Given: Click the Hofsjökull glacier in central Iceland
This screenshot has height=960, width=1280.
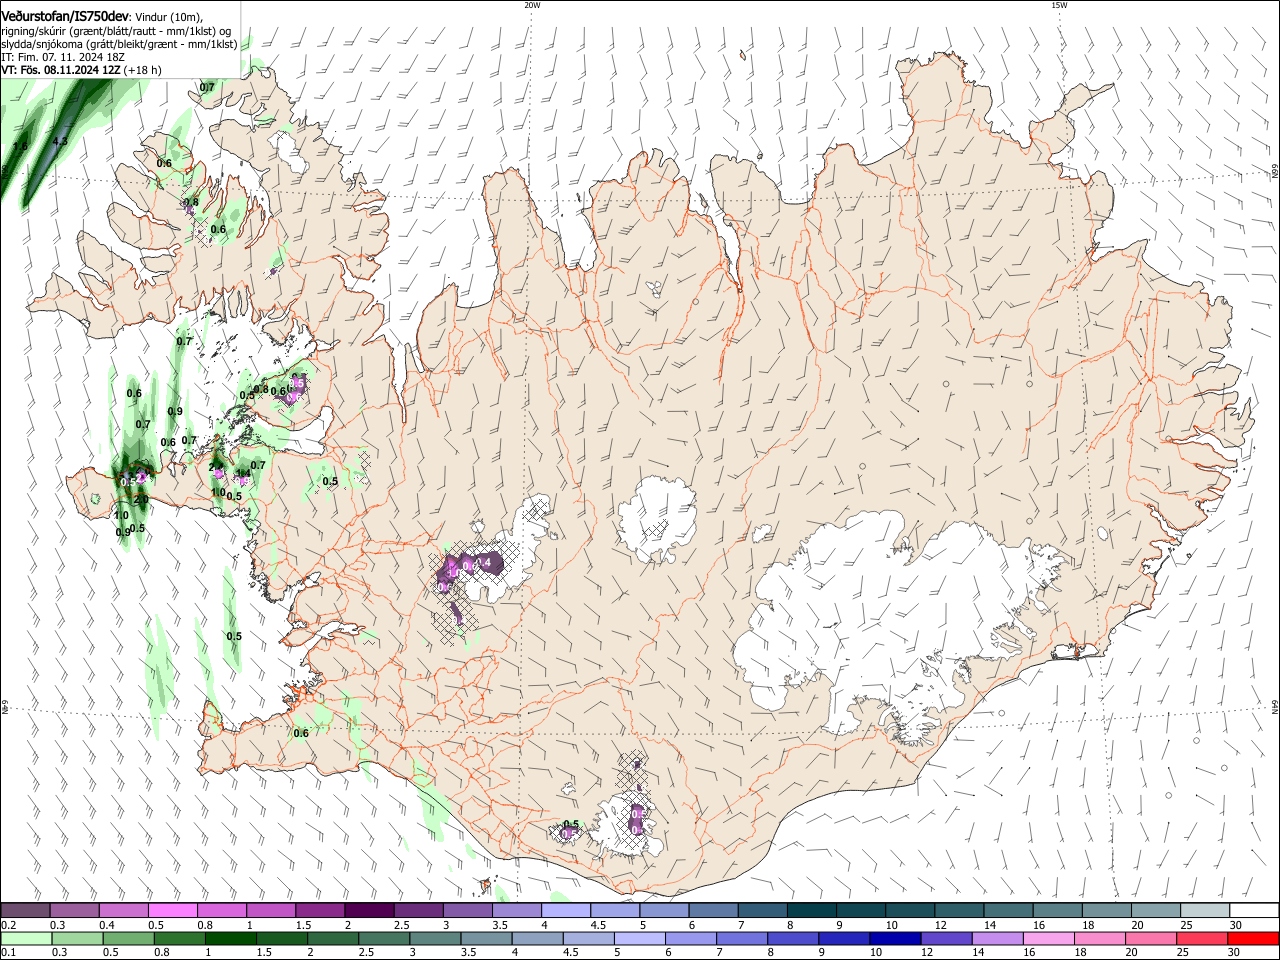Looking at the screenshot, I should click(657, 518).
